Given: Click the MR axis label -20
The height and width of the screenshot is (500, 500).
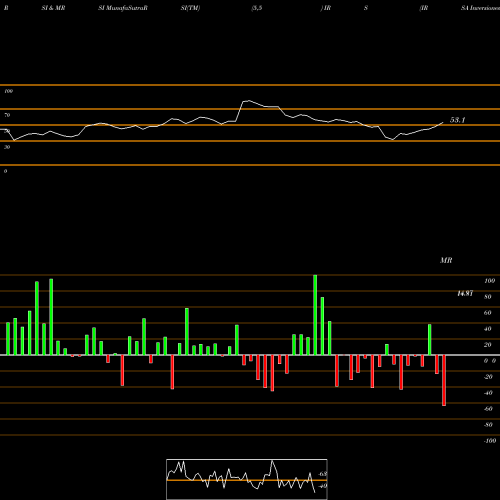Looking at the screenshot, I should pyautogui.click(x=488, y=377).
